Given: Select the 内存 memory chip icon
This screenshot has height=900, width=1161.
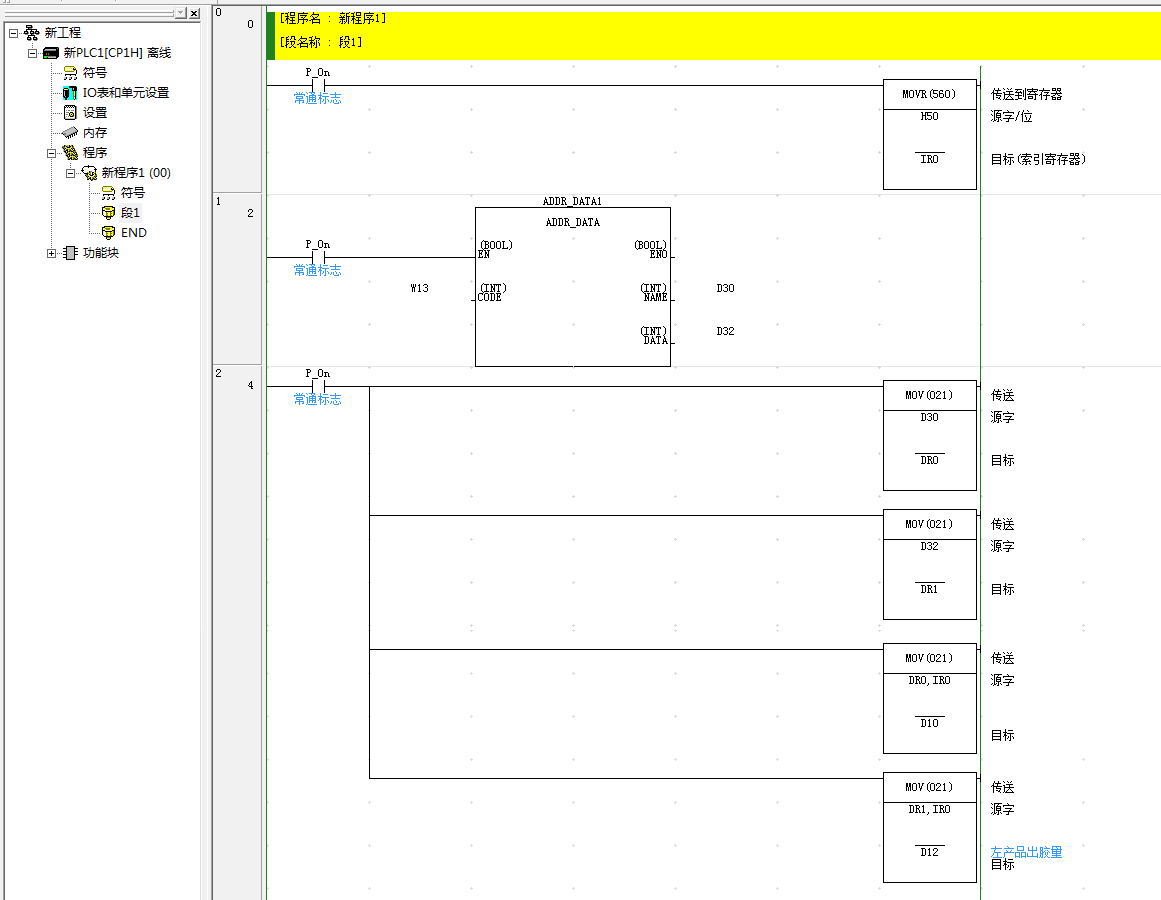Looking at the screenshot, I should coord(70,133).
